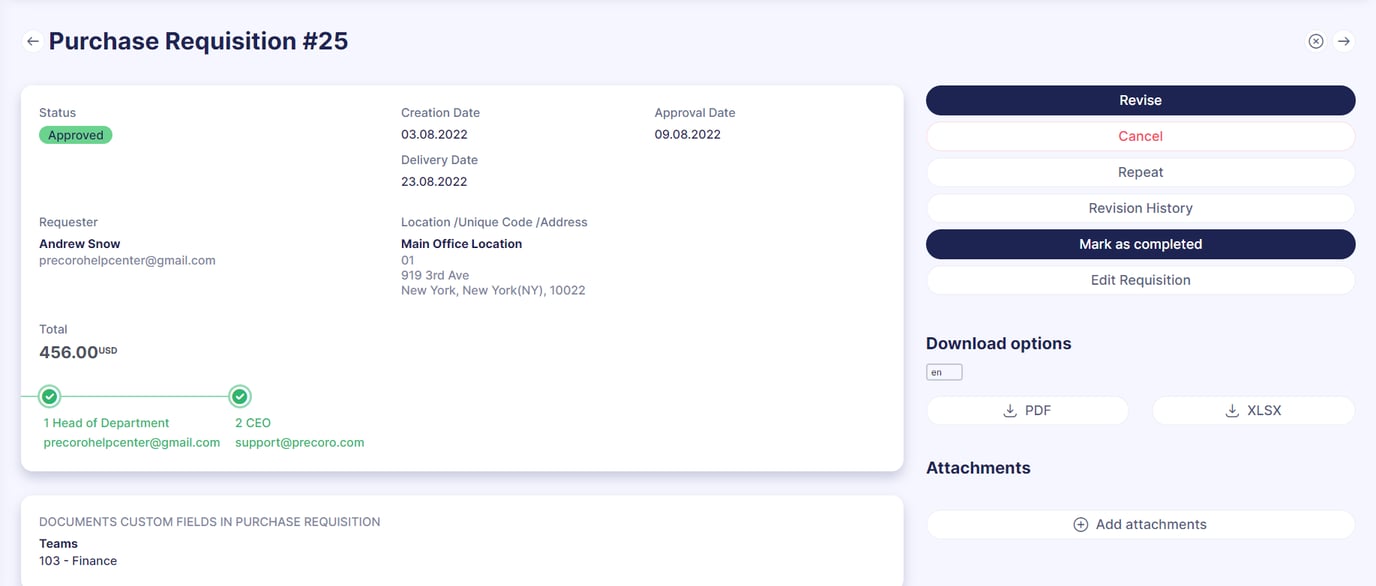
Task: Repeat this requisition
Action: [1140, 172]
